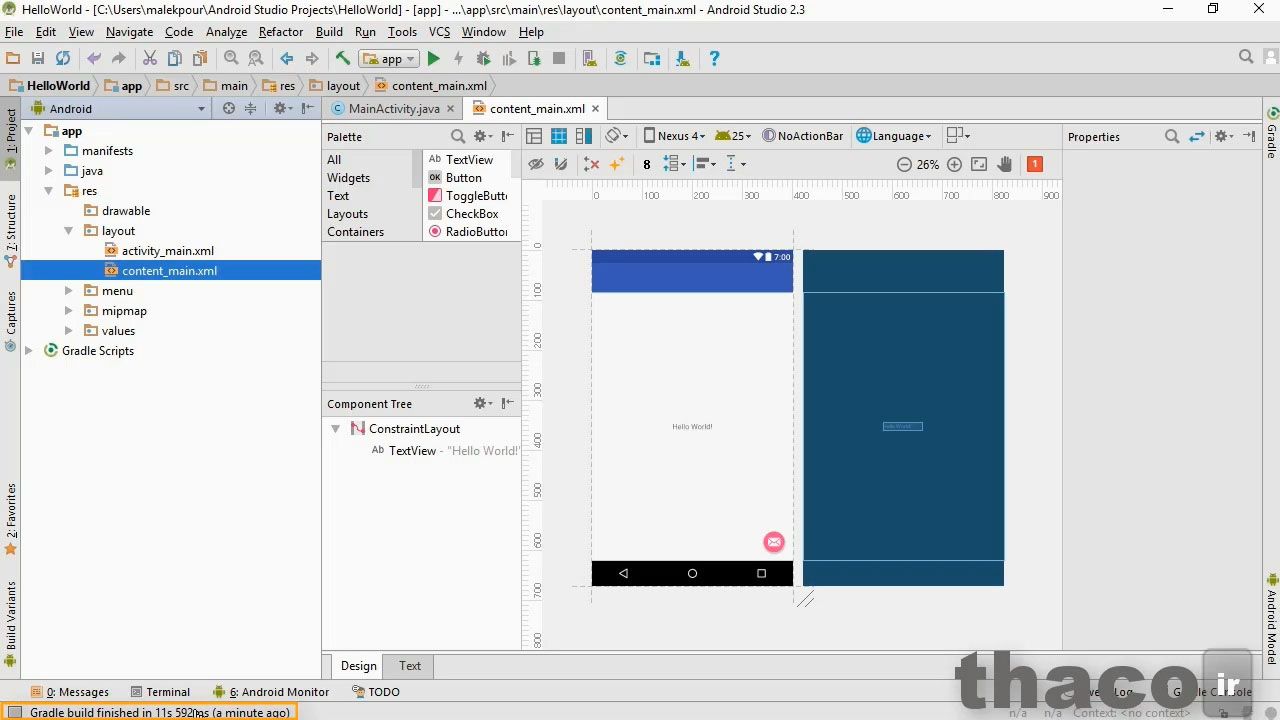
Task: Toggle Show Constraints eye icon
Action: pyautogui.click(x=536, y=164)
